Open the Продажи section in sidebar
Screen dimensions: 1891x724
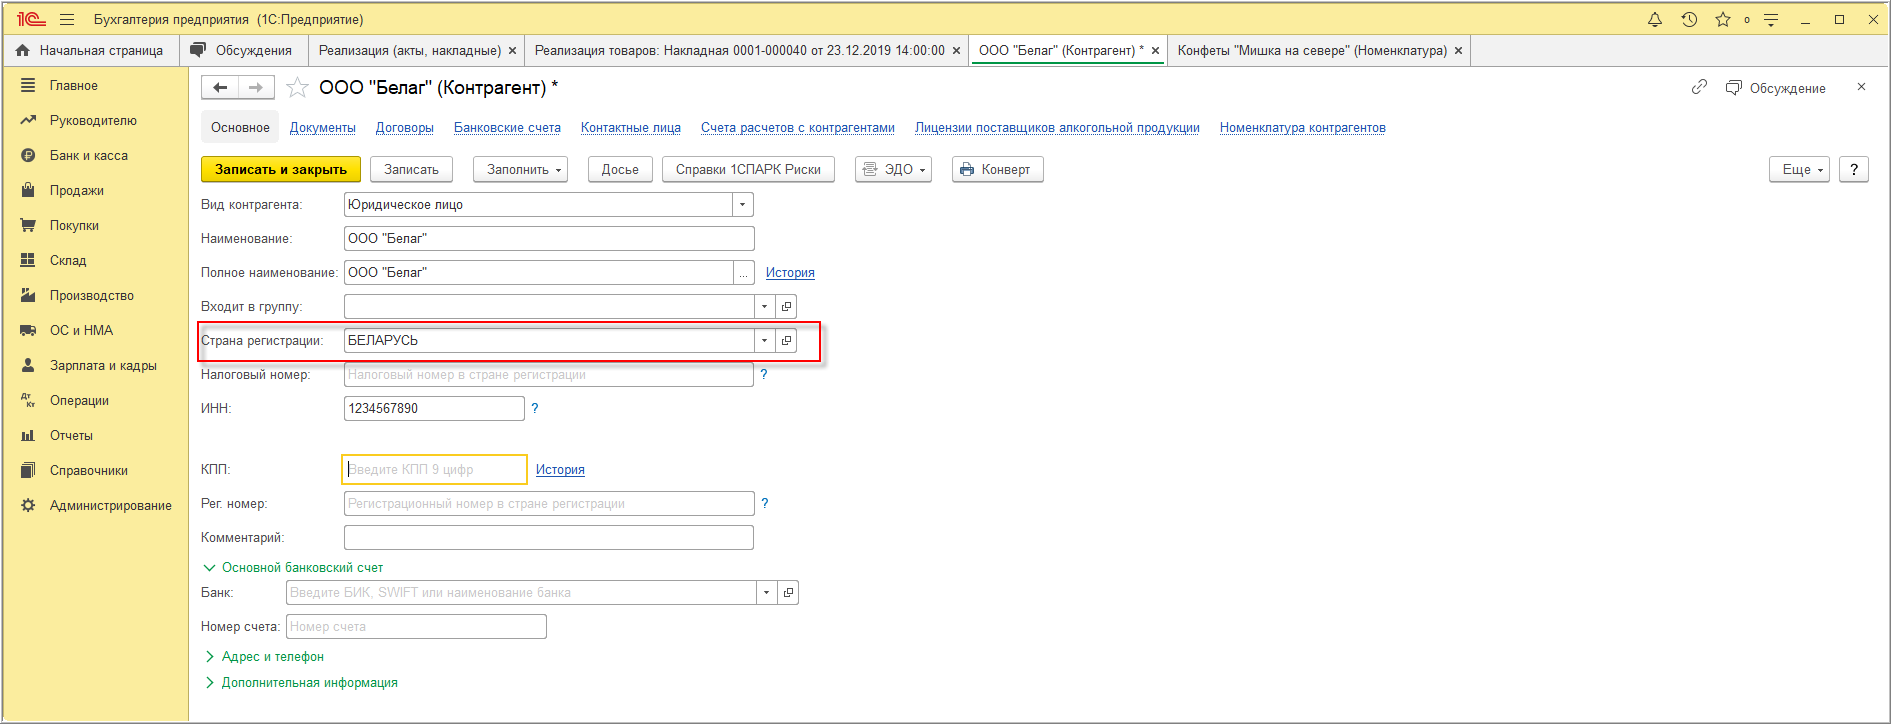tap(77, 190)
